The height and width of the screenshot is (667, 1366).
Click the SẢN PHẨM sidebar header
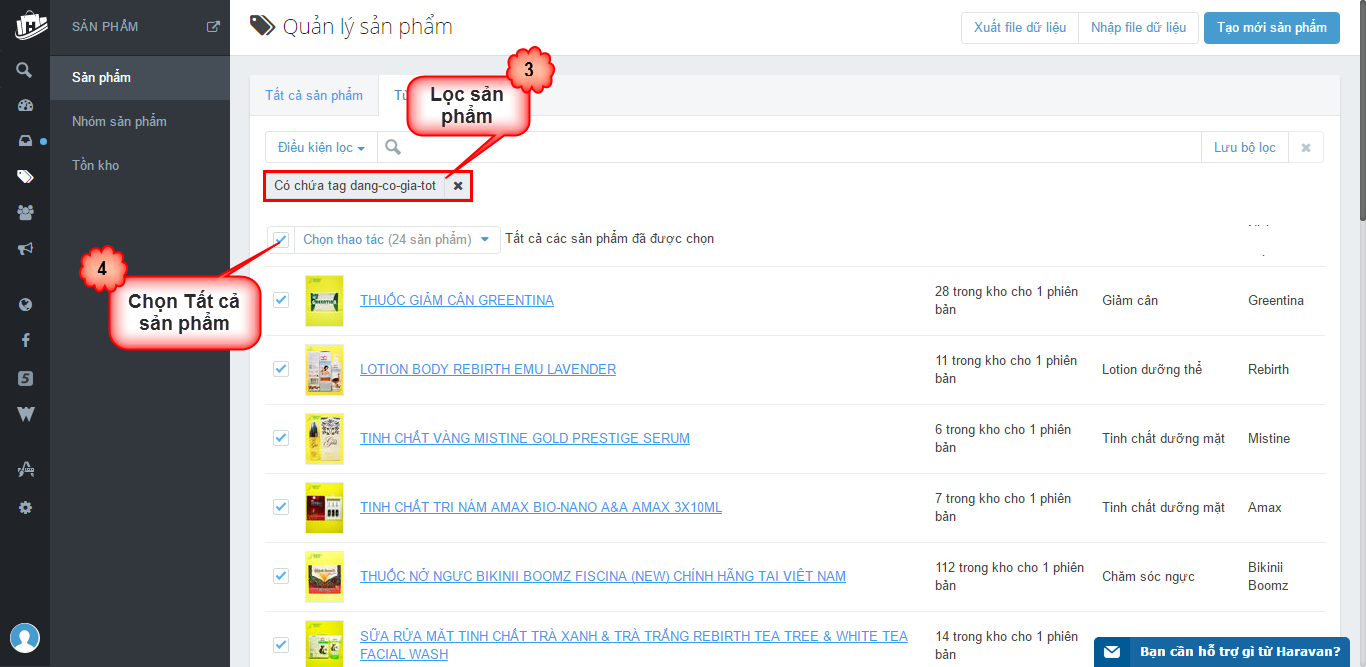point(105,27)
